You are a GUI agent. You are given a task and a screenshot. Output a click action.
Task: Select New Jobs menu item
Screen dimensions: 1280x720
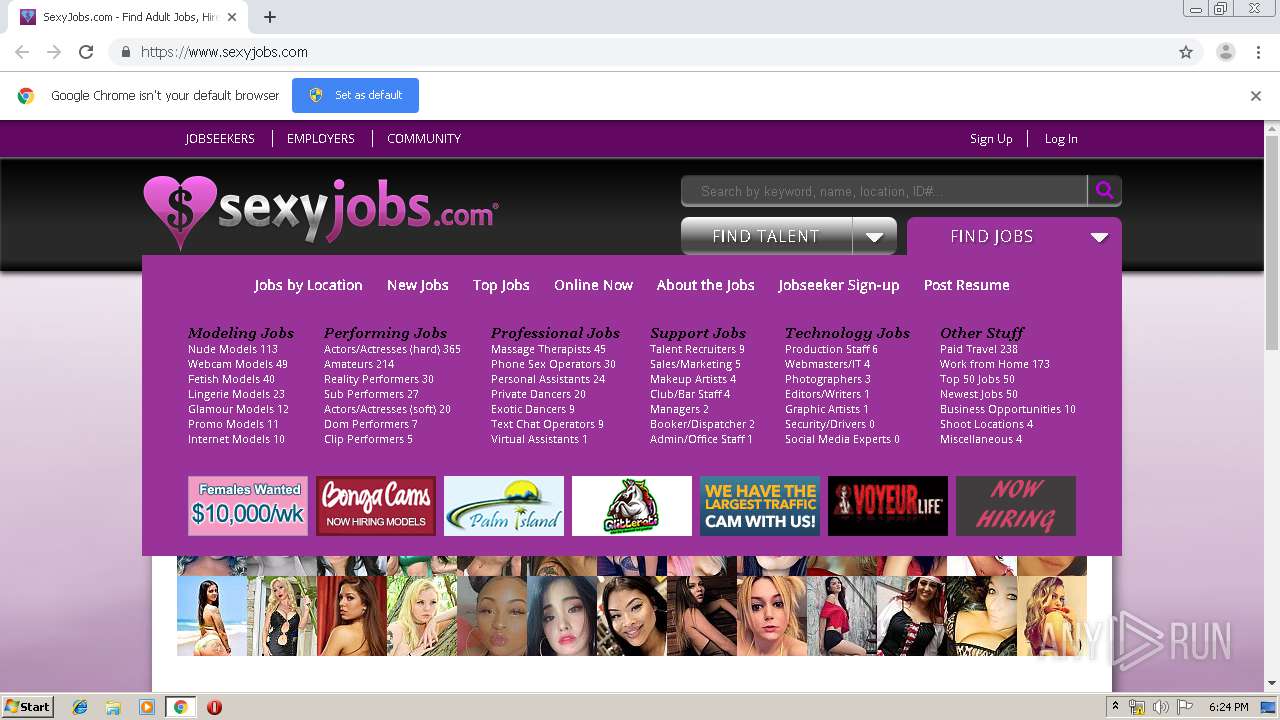418,285
